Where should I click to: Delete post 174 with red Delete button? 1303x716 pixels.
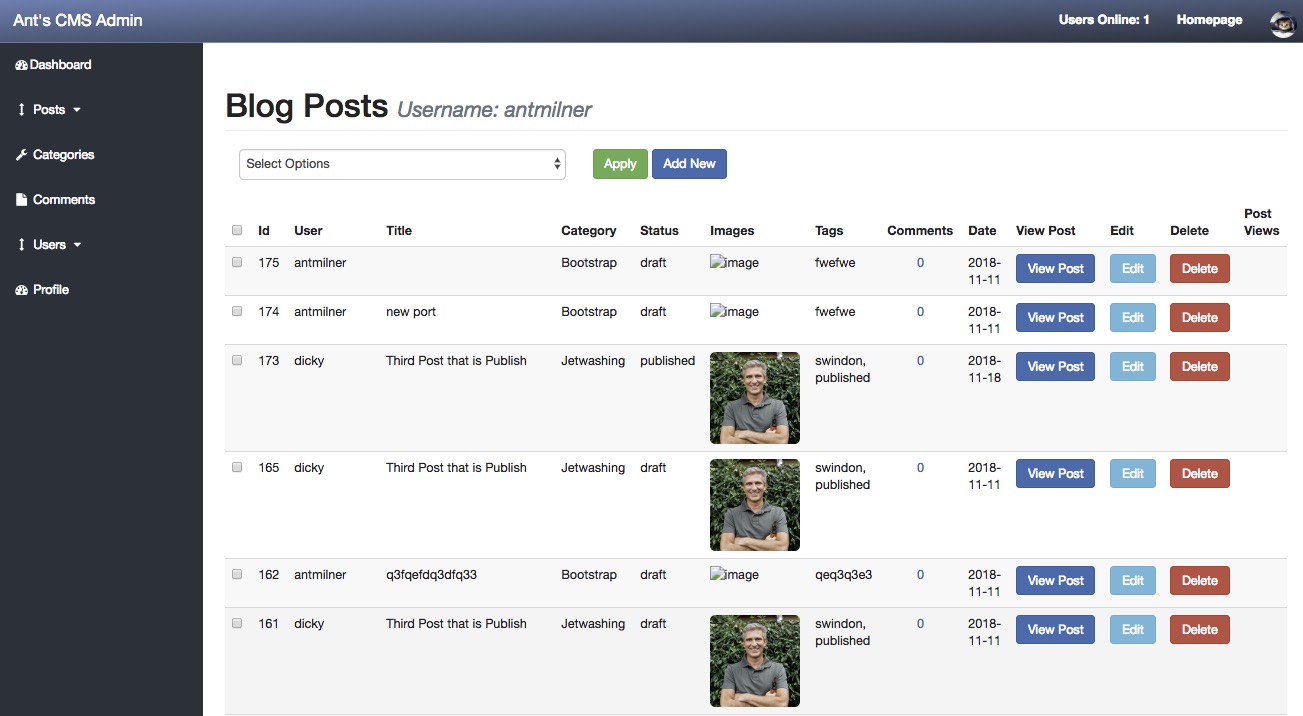[1199, 318]
